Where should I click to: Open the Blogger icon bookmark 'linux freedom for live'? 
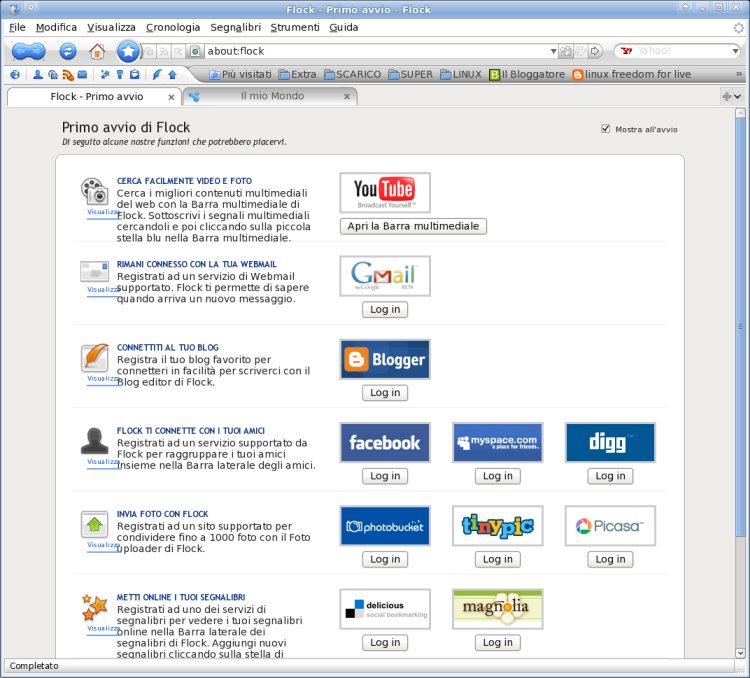point(631,75)
